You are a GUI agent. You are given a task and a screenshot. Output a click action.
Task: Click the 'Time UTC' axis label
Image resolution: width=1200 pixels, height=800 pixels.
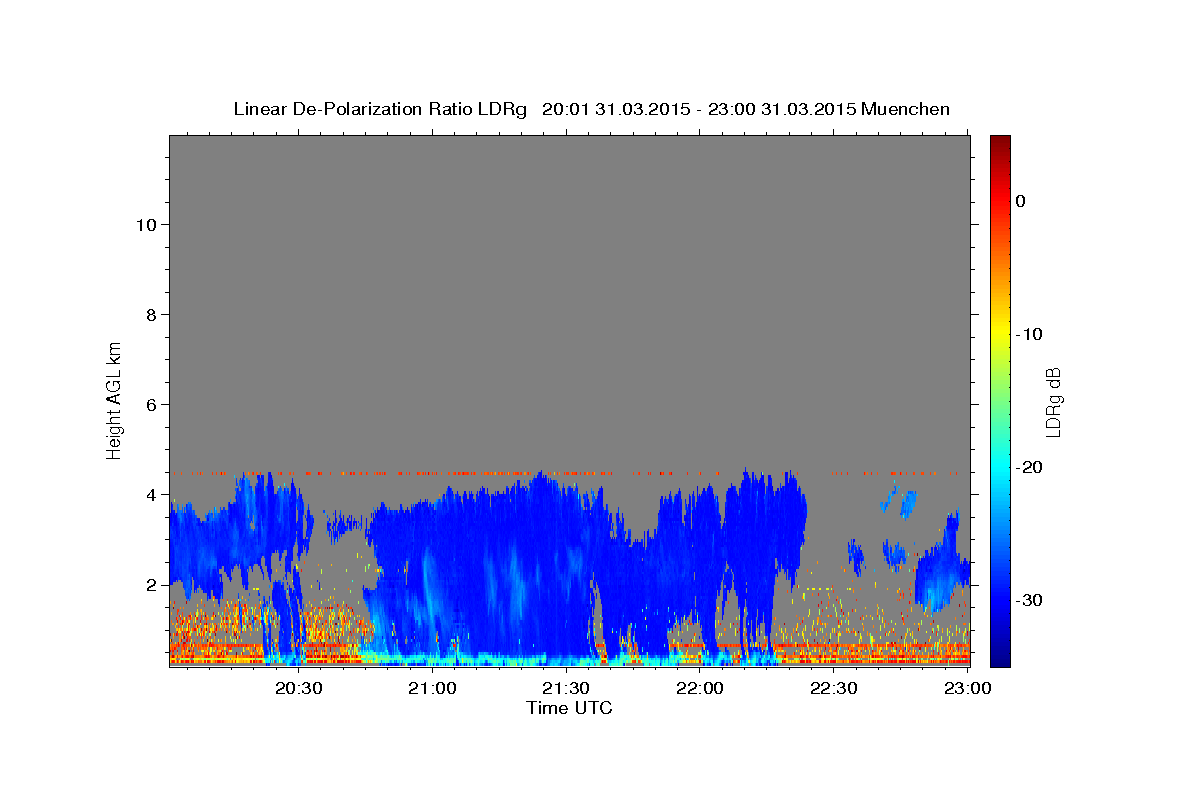click(570, 708)
